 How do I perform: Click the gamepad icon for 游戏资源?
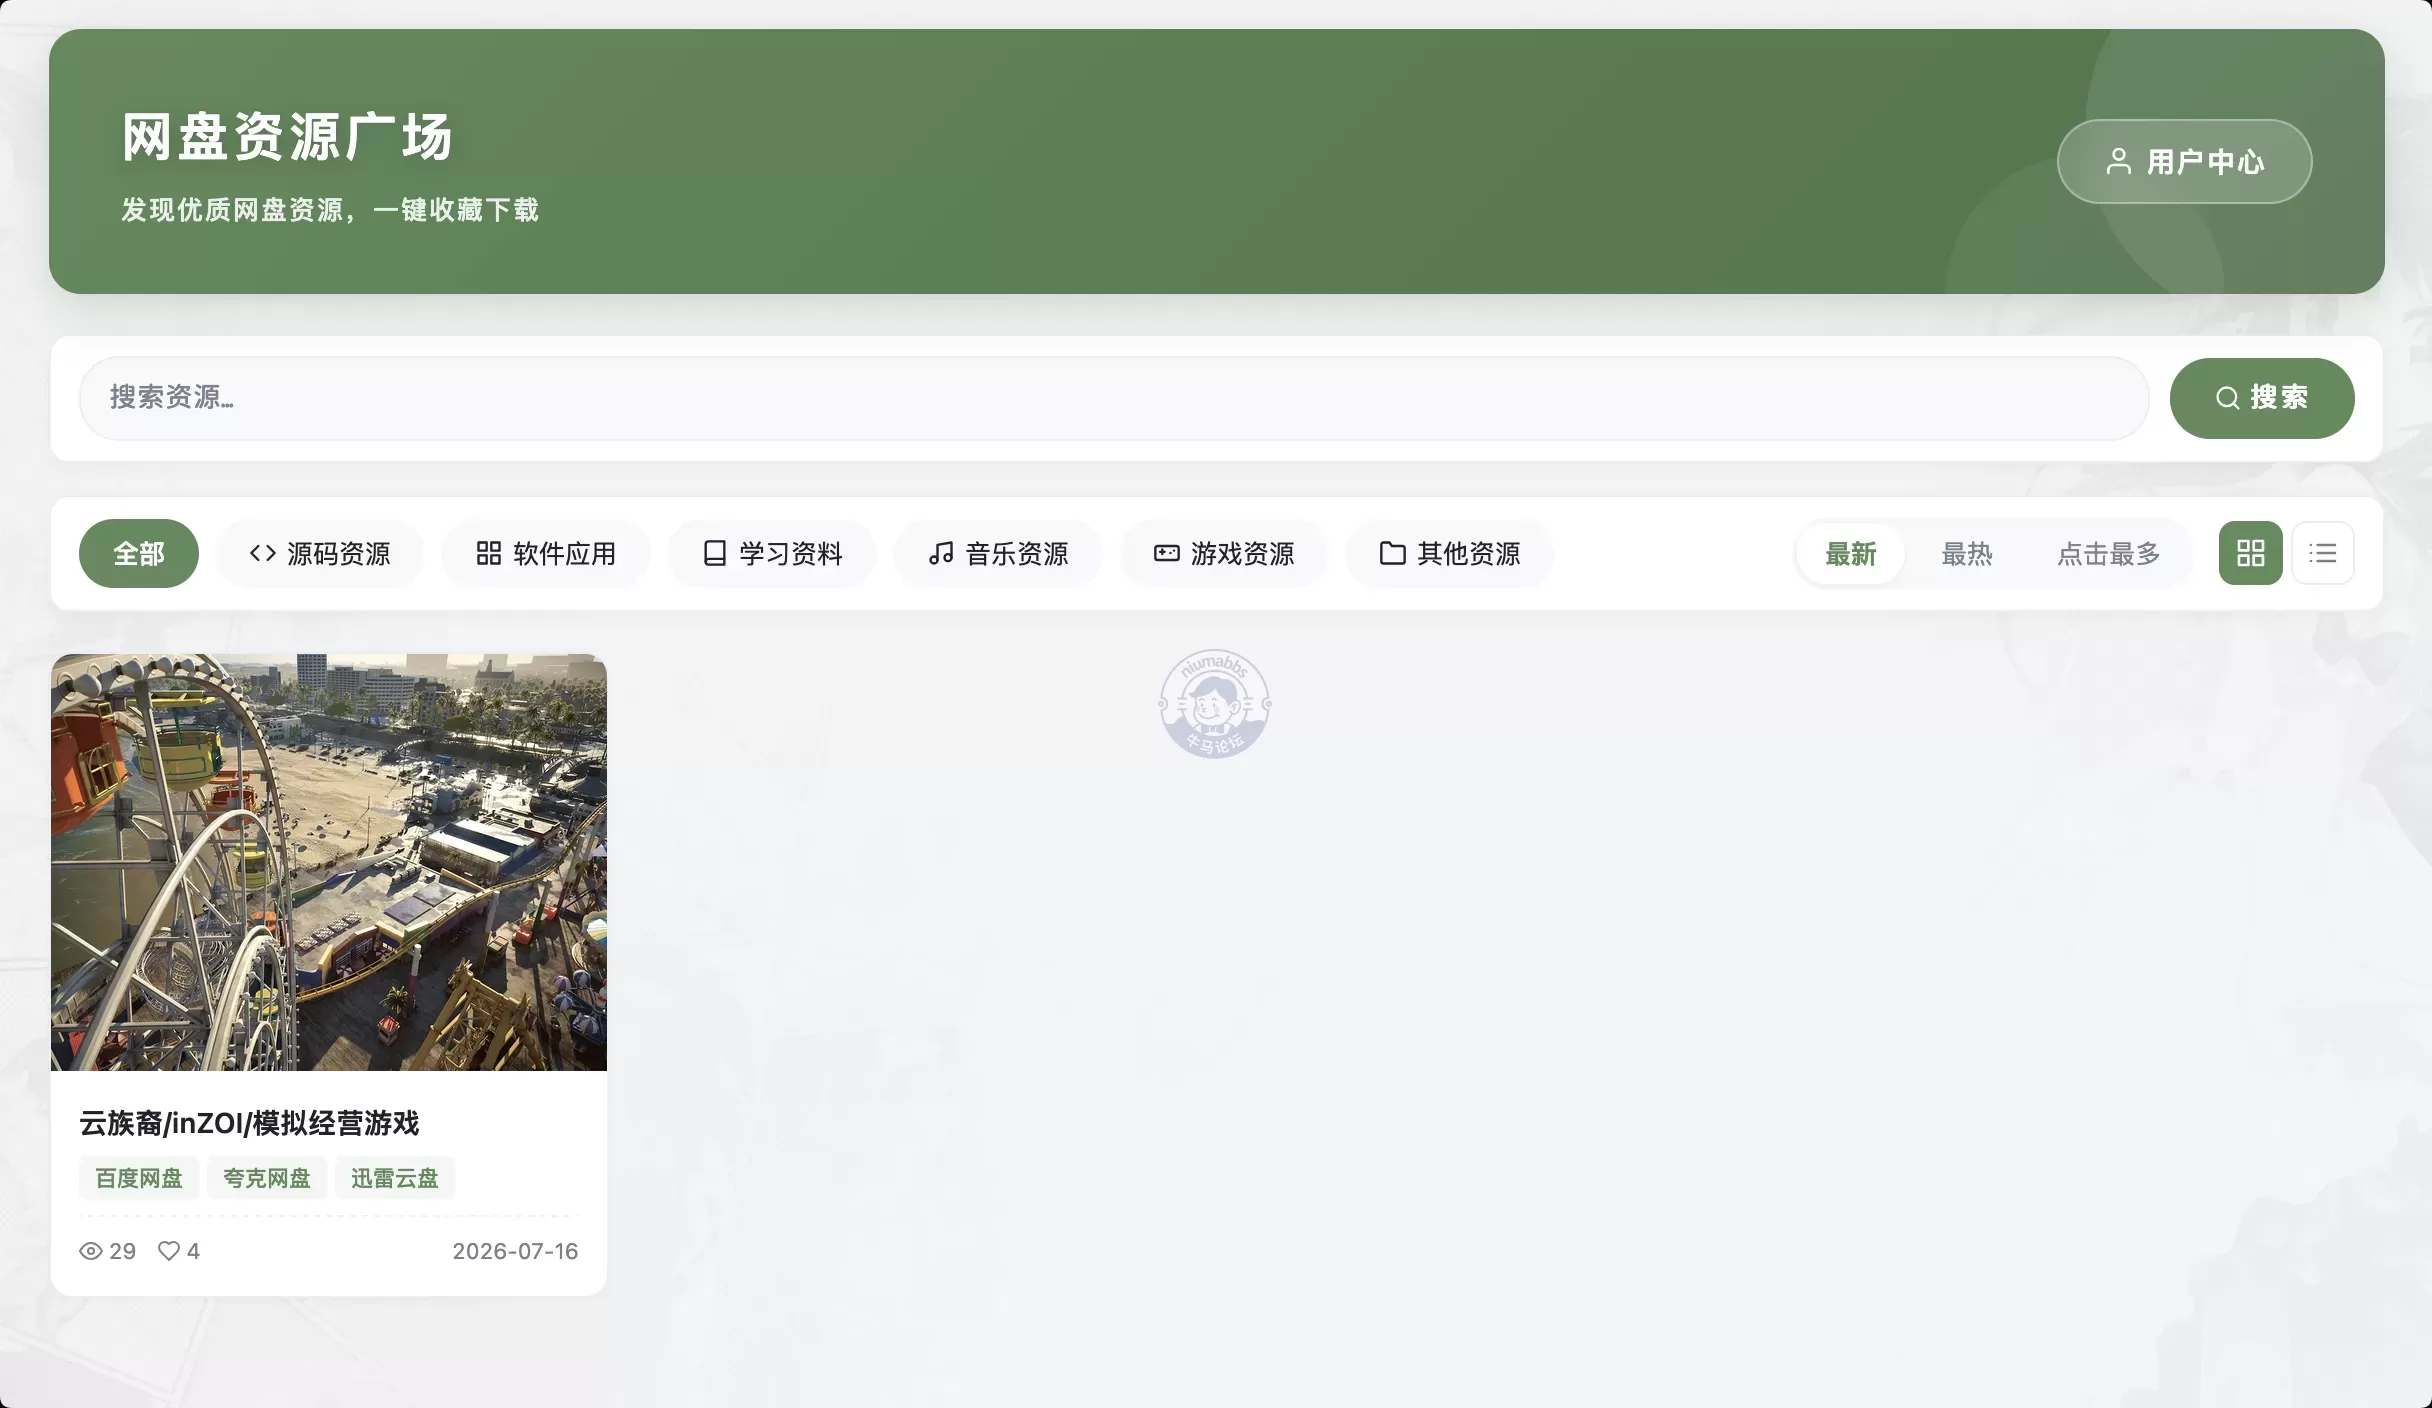[1166, 553]
